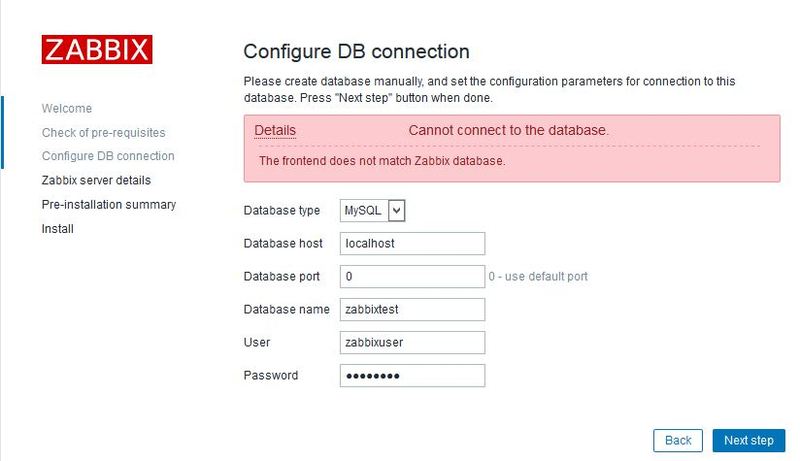Screen dimensions: 800x461
Task: Select Configure DB connection in sidebar
Action: tap(108, 156)
